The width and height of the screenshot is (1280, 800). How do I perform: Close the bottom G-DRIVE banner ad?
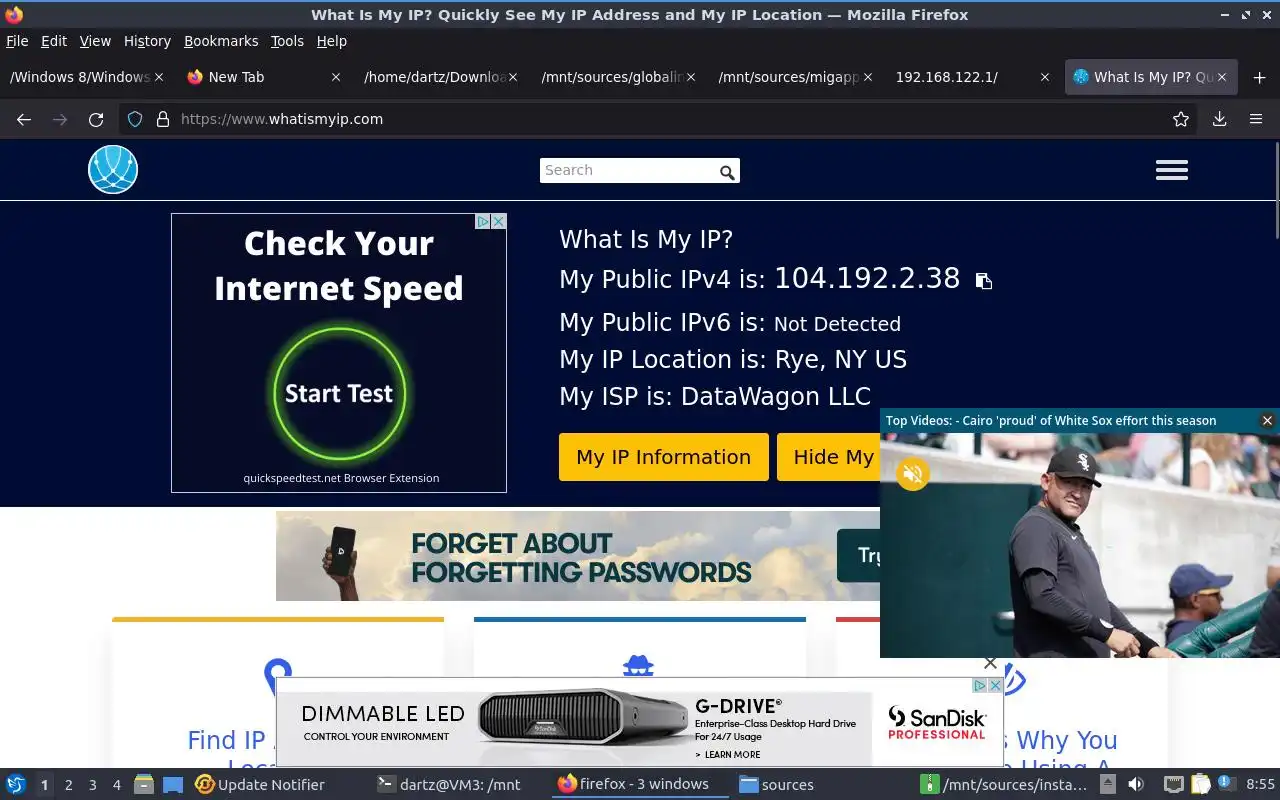(990, 663)
